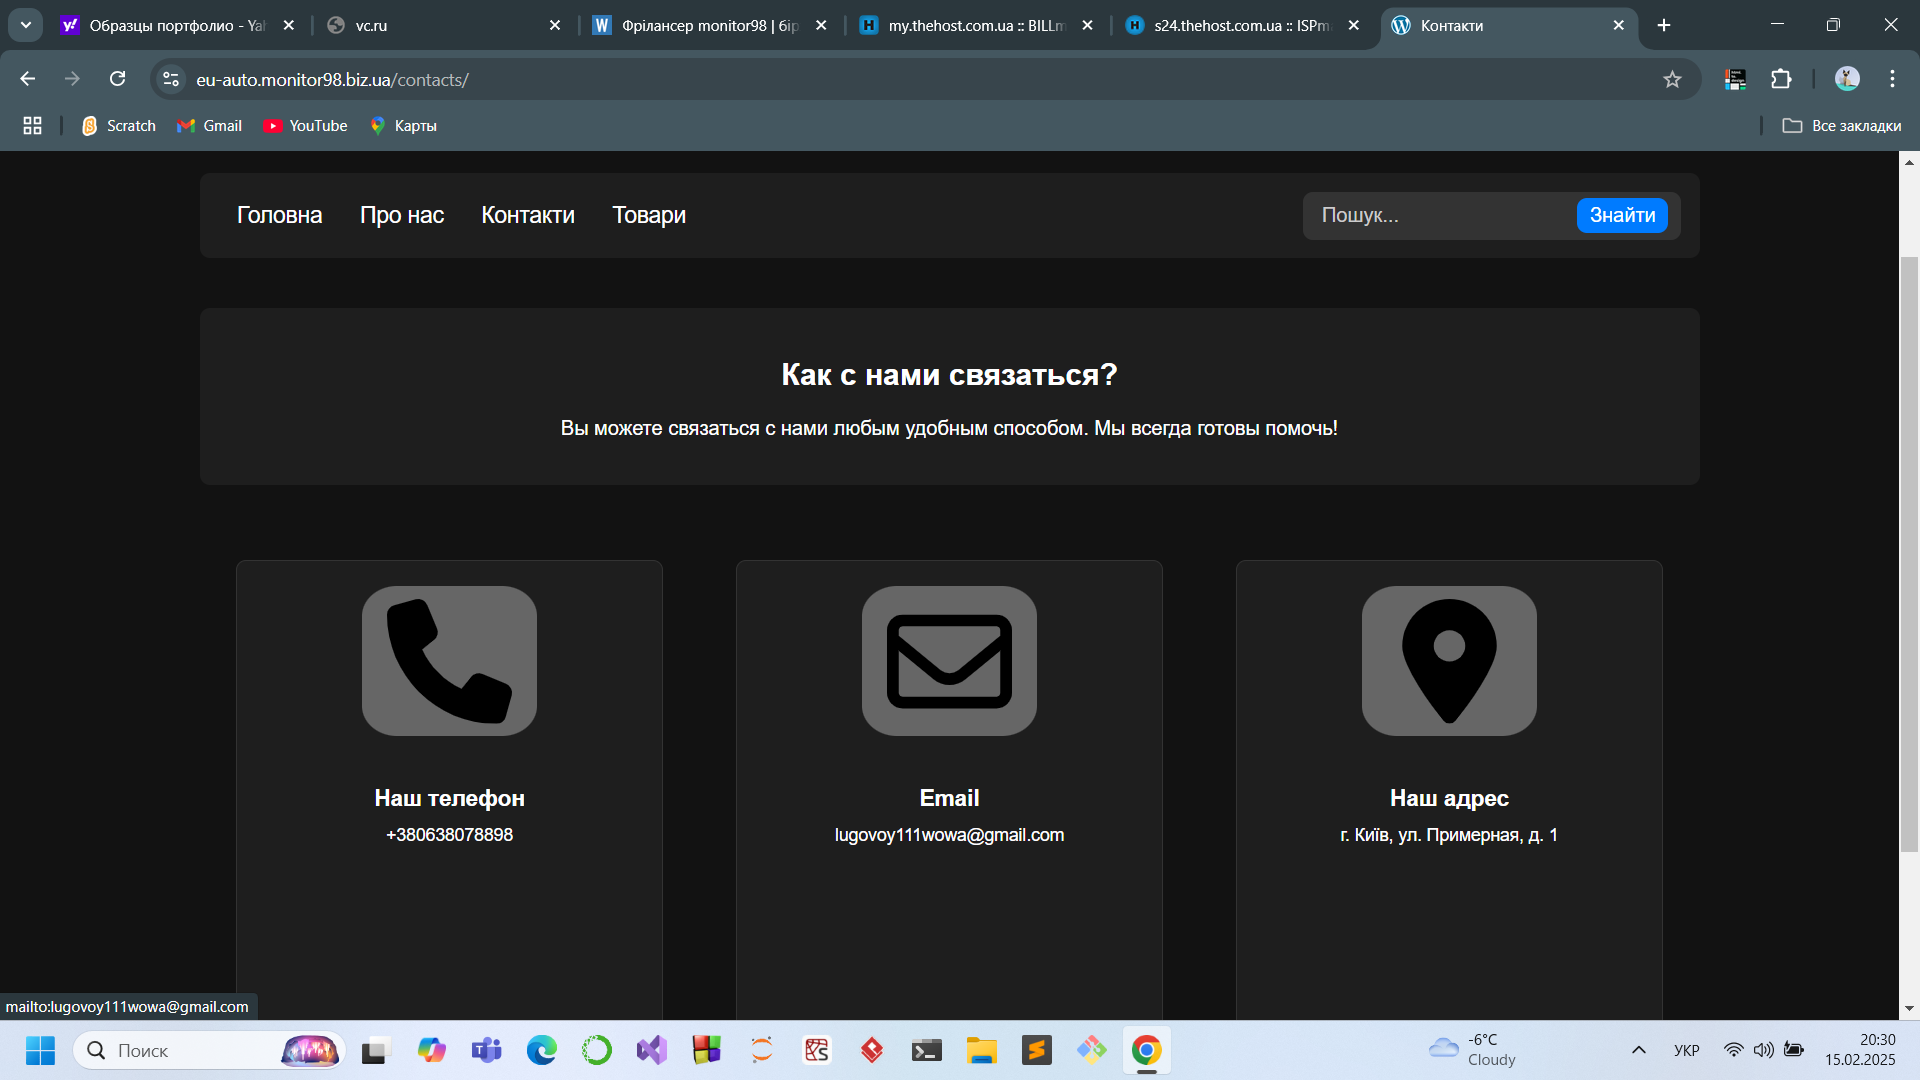Open the Товари menu item

coord(649,215)
